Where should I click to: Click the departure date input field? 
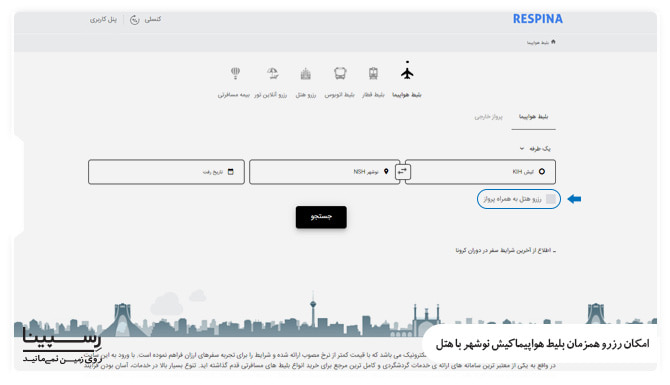pos(166,172)
